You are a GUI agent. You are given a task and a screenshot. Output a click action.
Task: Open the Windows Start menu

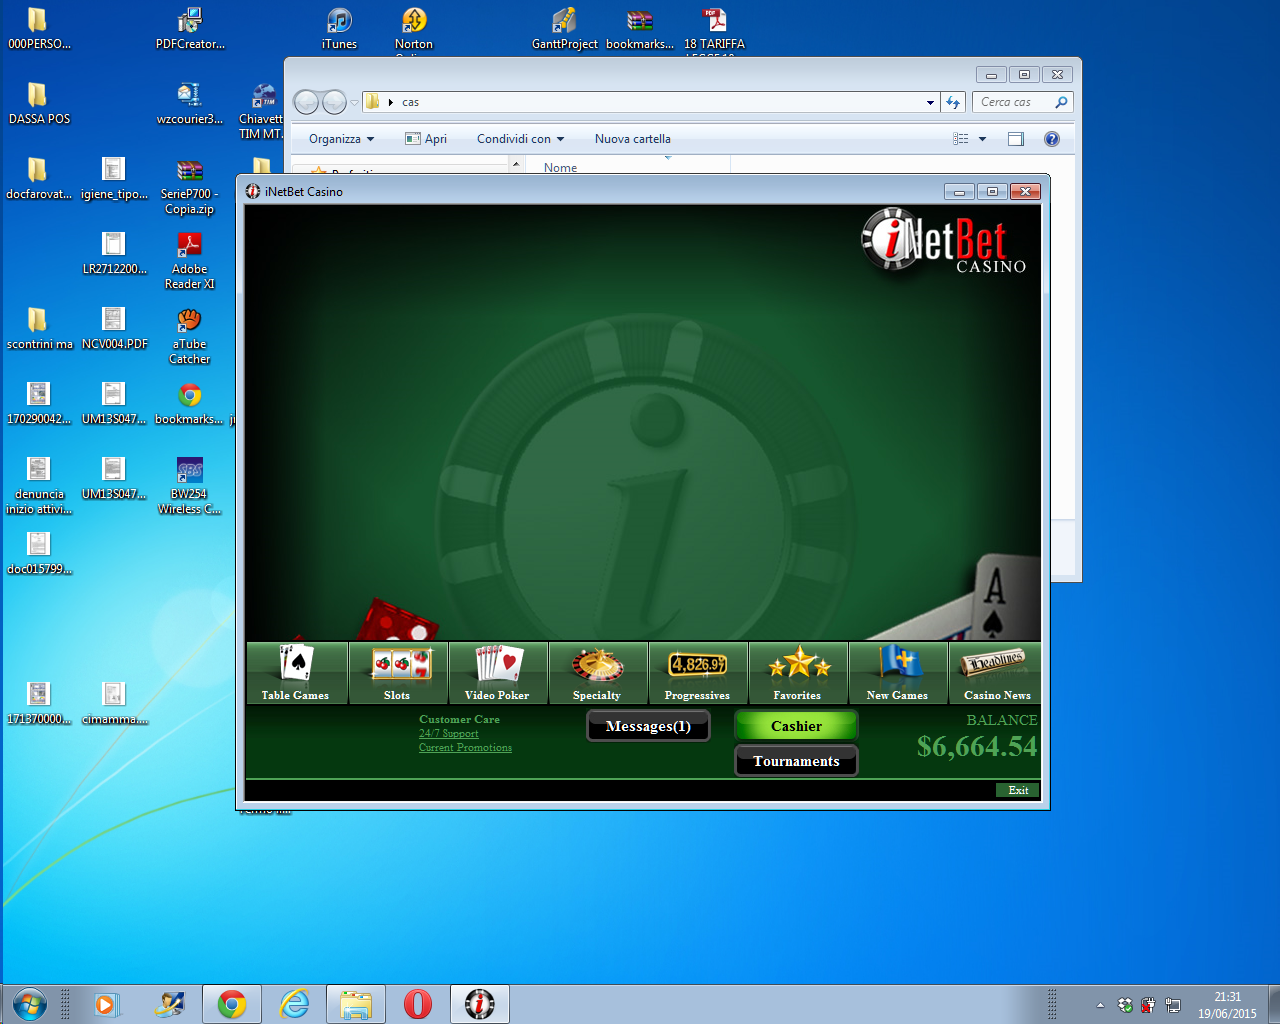[x=30, y=1003]
